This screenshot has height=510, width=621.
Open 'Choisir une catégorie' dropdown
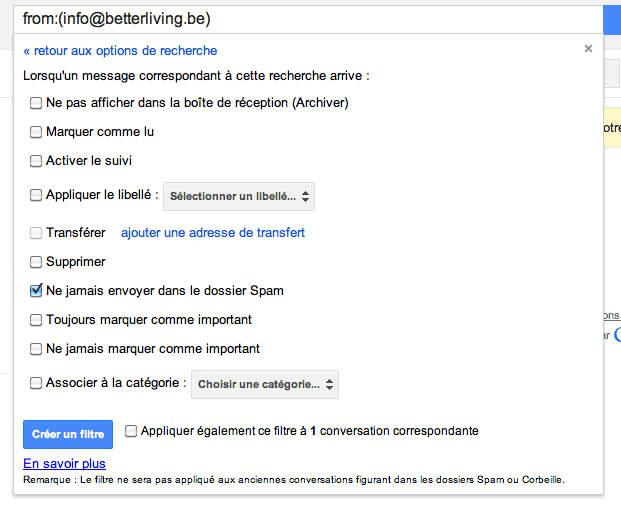tap(265, 384)
